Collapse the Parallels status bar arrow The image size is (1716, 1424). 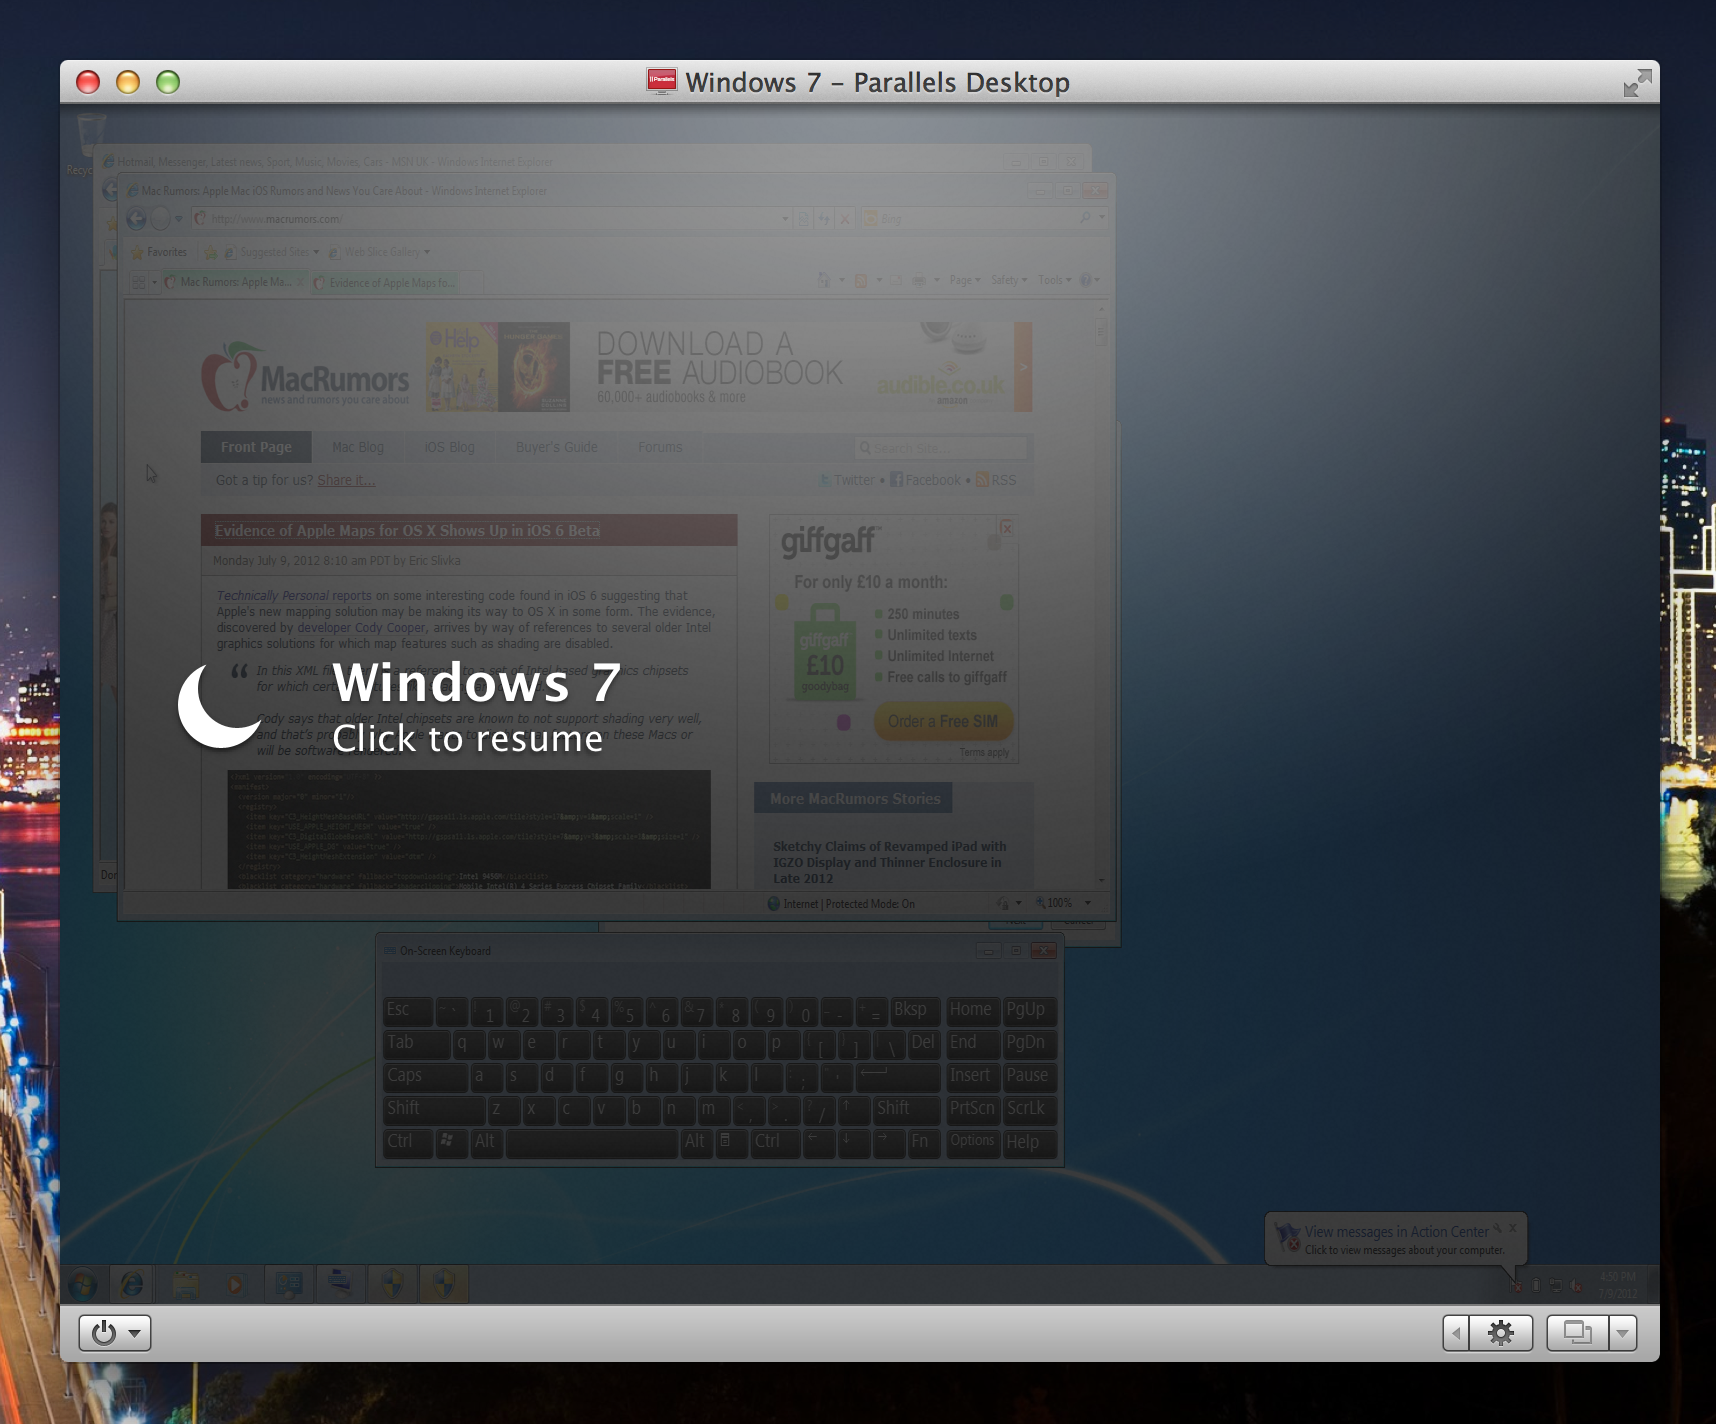pos(1456,1333)
